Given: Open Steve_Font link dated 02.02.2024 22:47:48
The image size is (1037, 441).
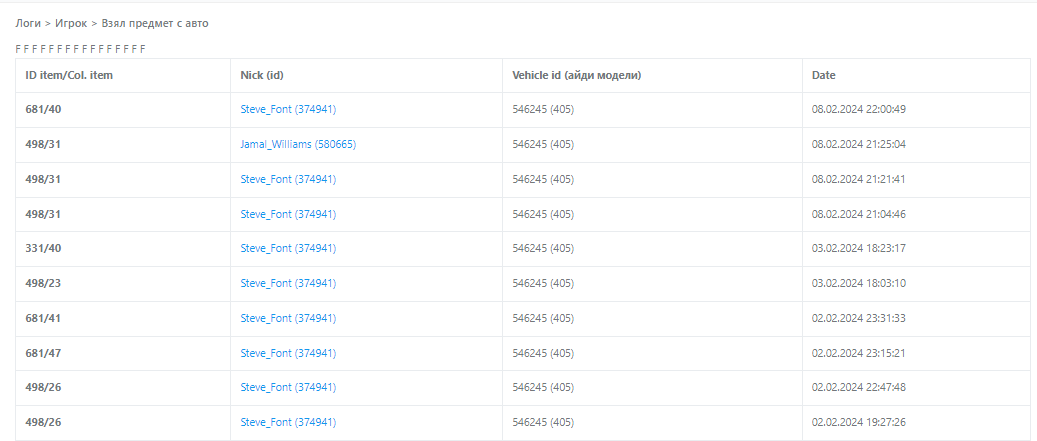Looking at the screenshot, I should tap(288, 387).
